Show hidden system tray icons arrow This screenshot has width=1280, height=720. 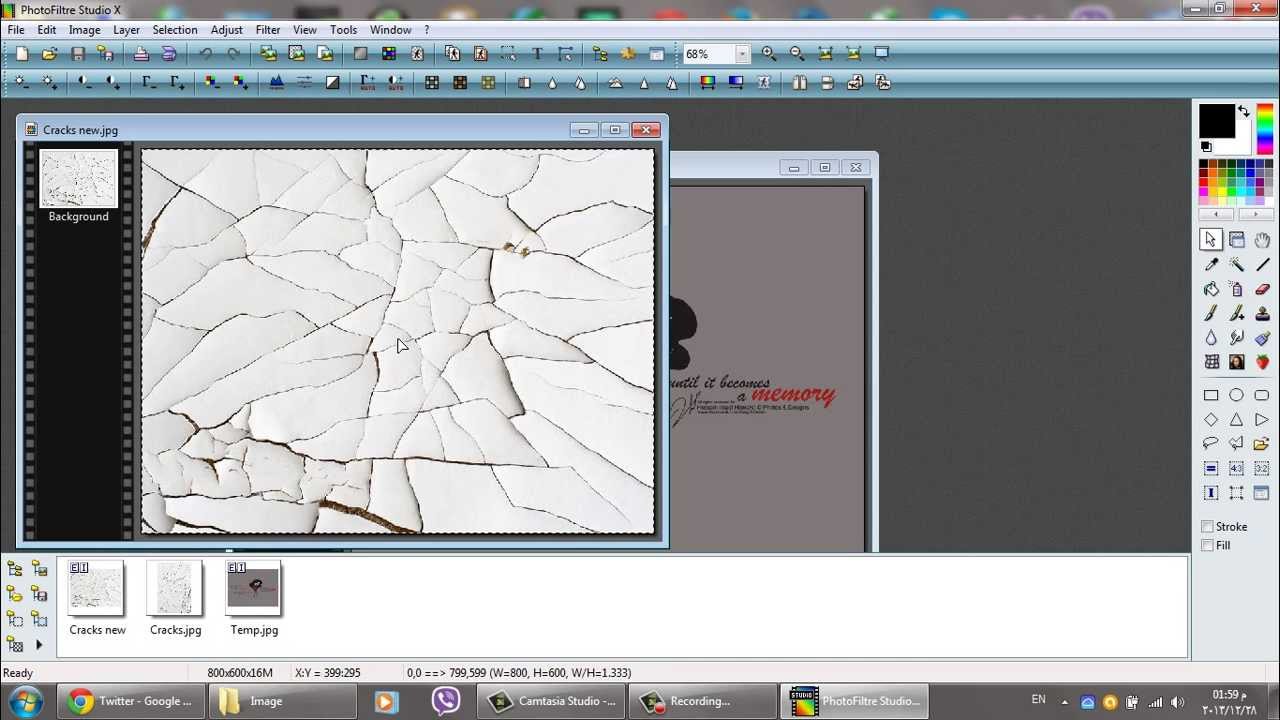pyautogui.click(x=1064, y=702)
